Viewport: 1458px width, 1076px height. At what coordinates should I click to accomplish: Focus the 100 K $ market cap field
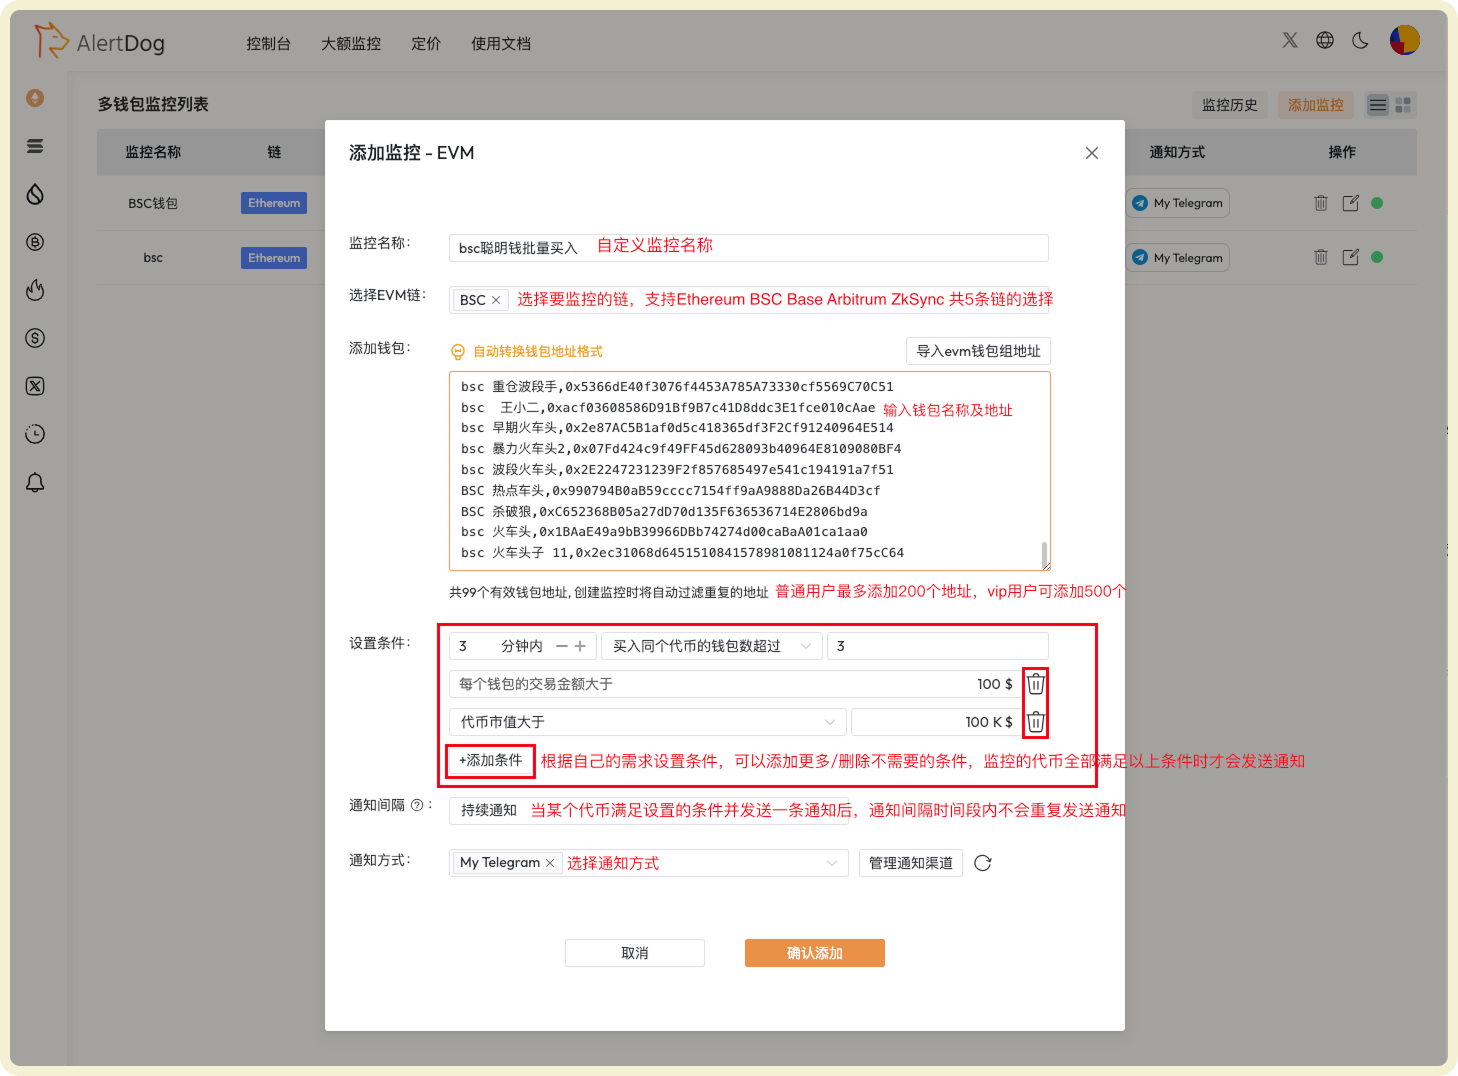coord(936,722)
